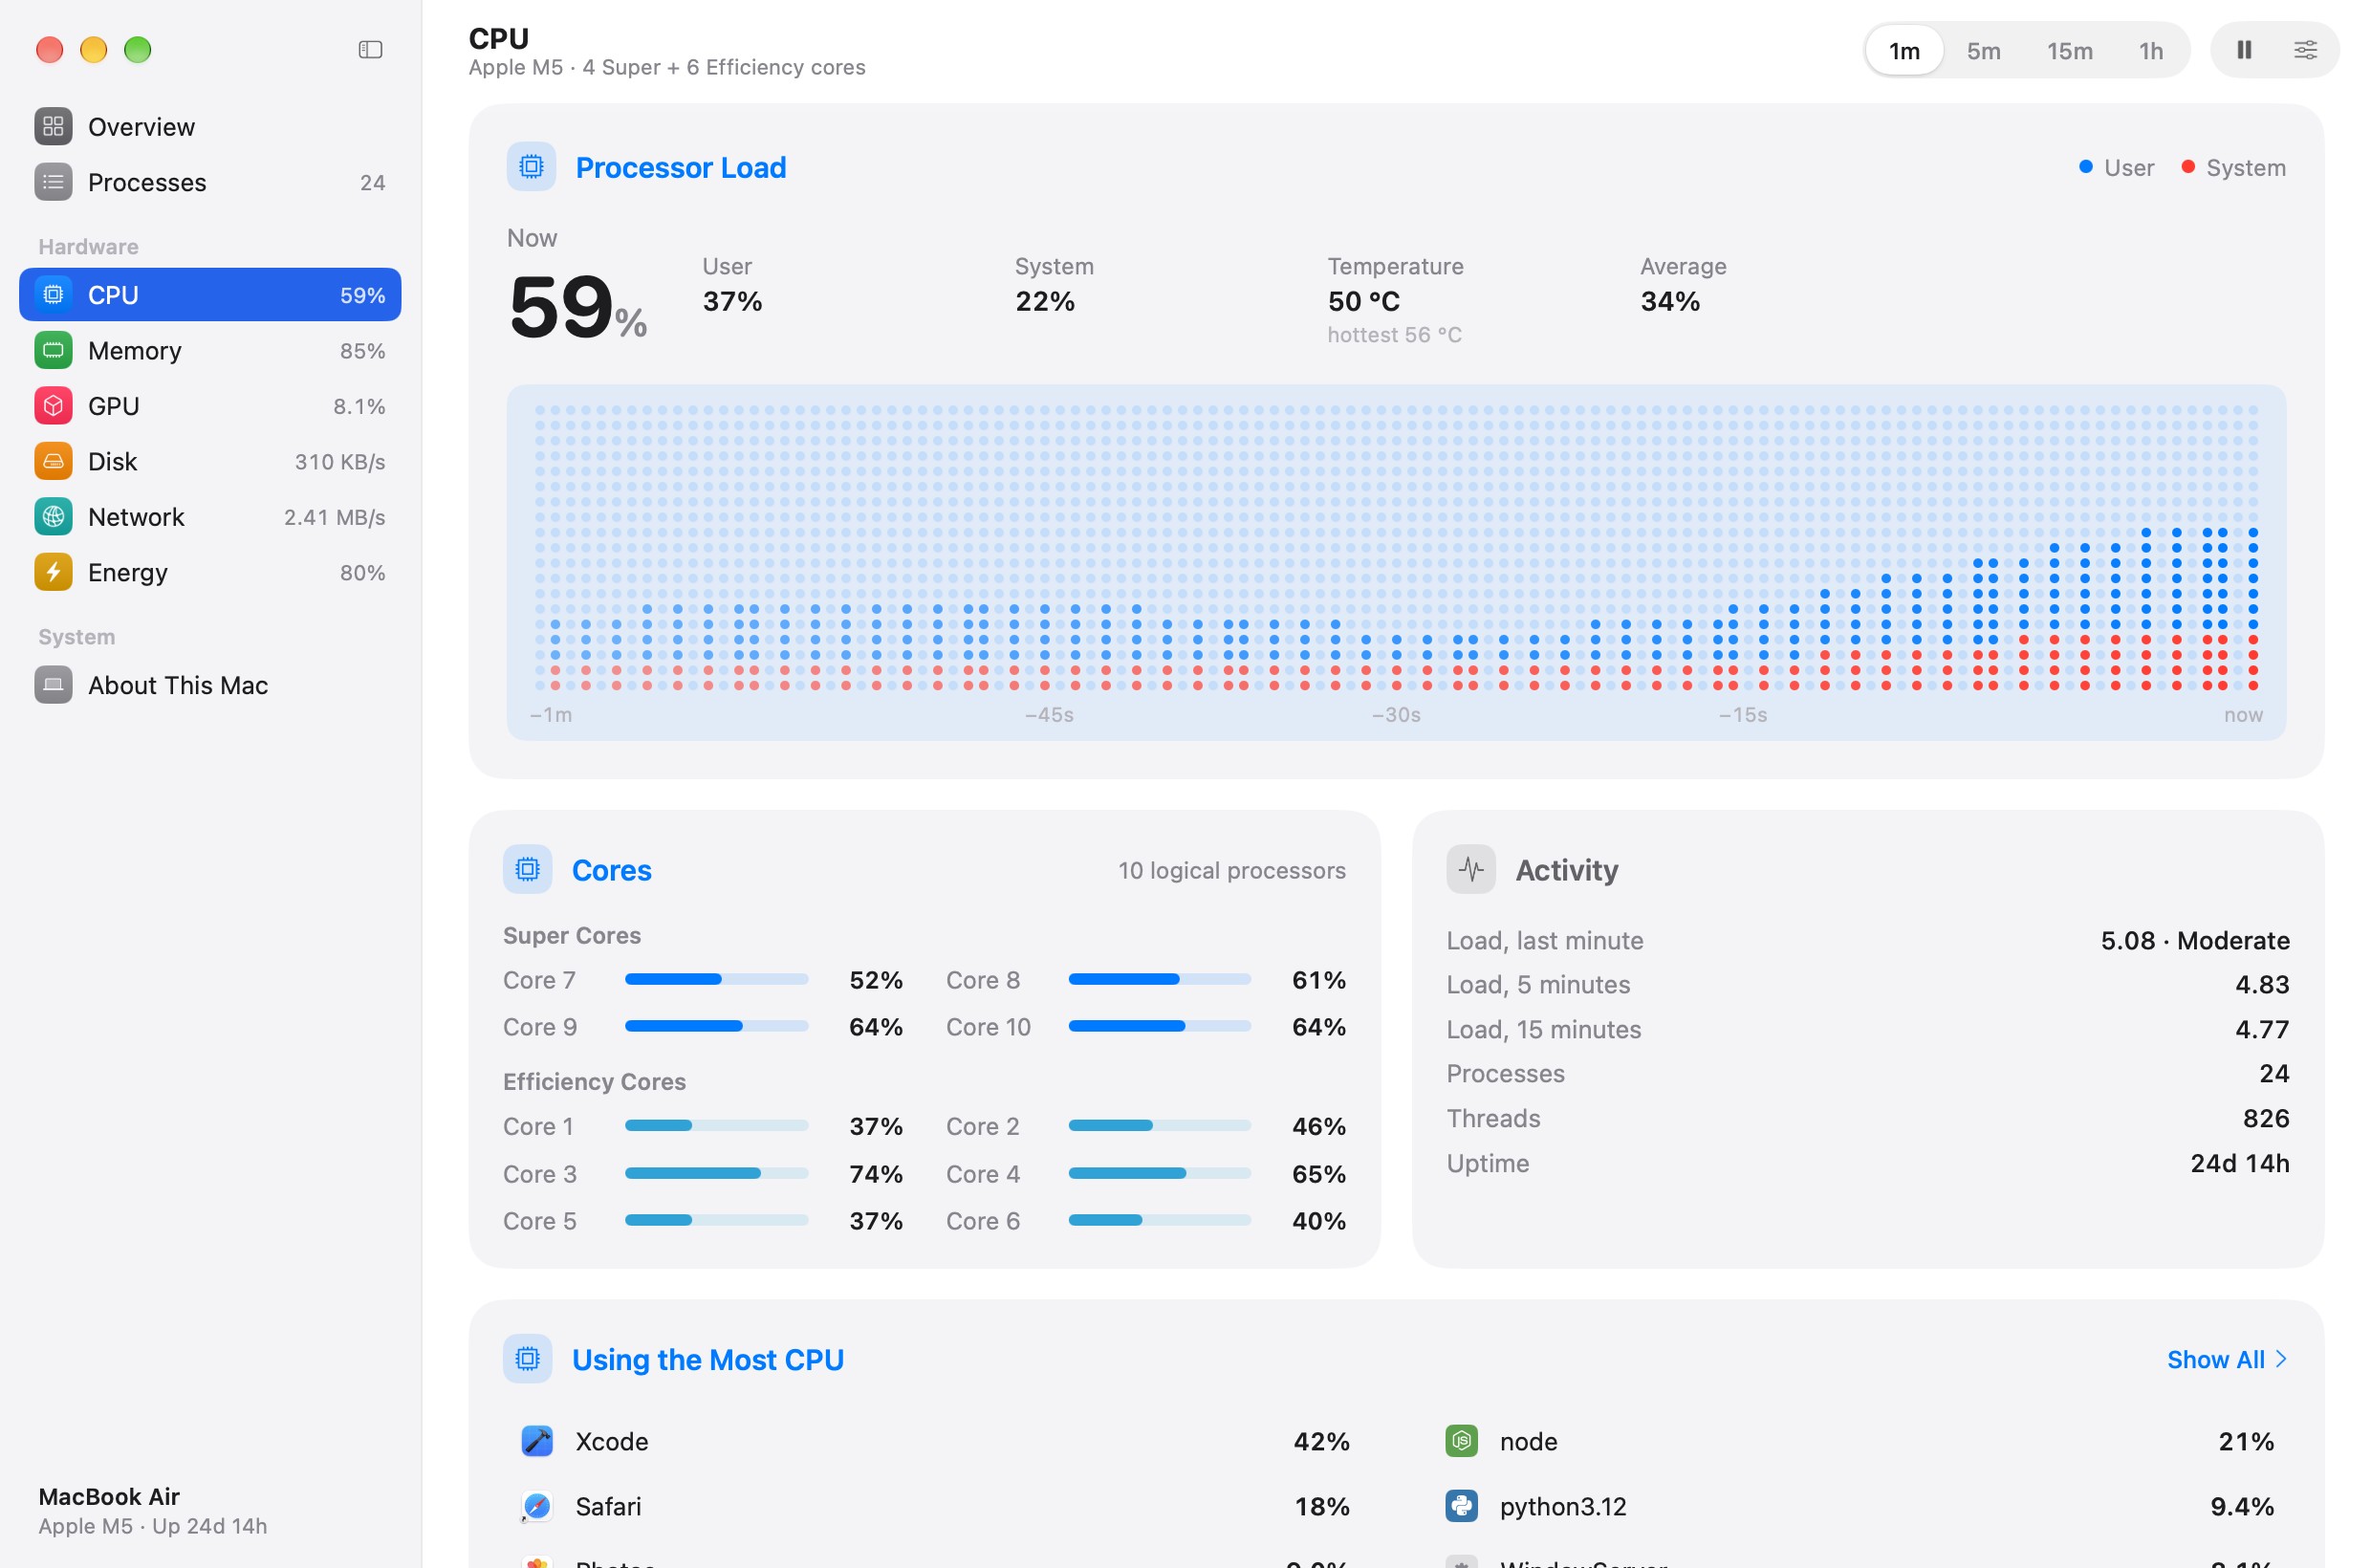This screenshot has width=2371, height=1568.
Task: Click the Using the Most CPU heading
Action: pyautogui.click(x=707, y=1359)
